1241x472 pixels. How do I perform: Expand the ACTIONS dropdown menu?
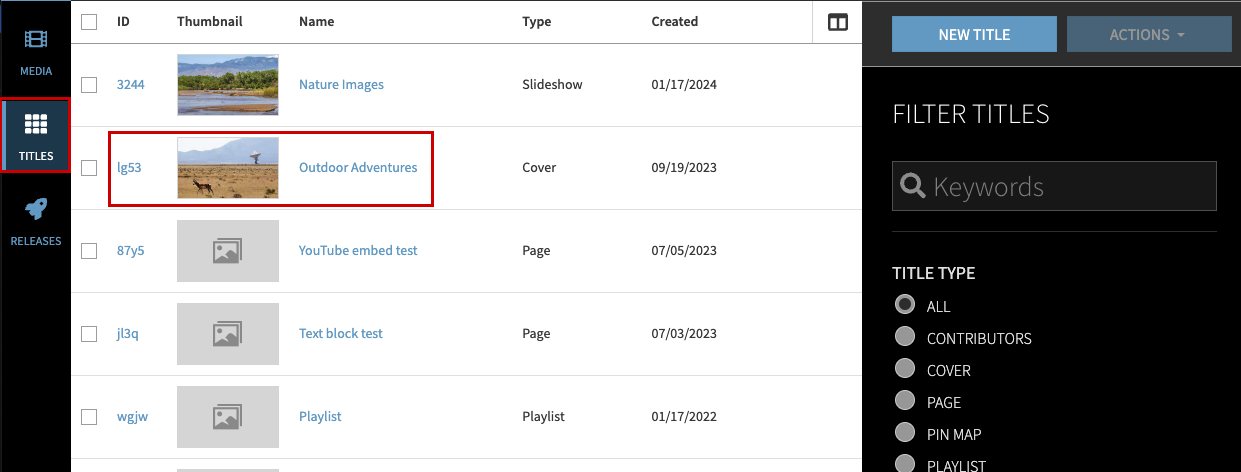pos(1148,35)
